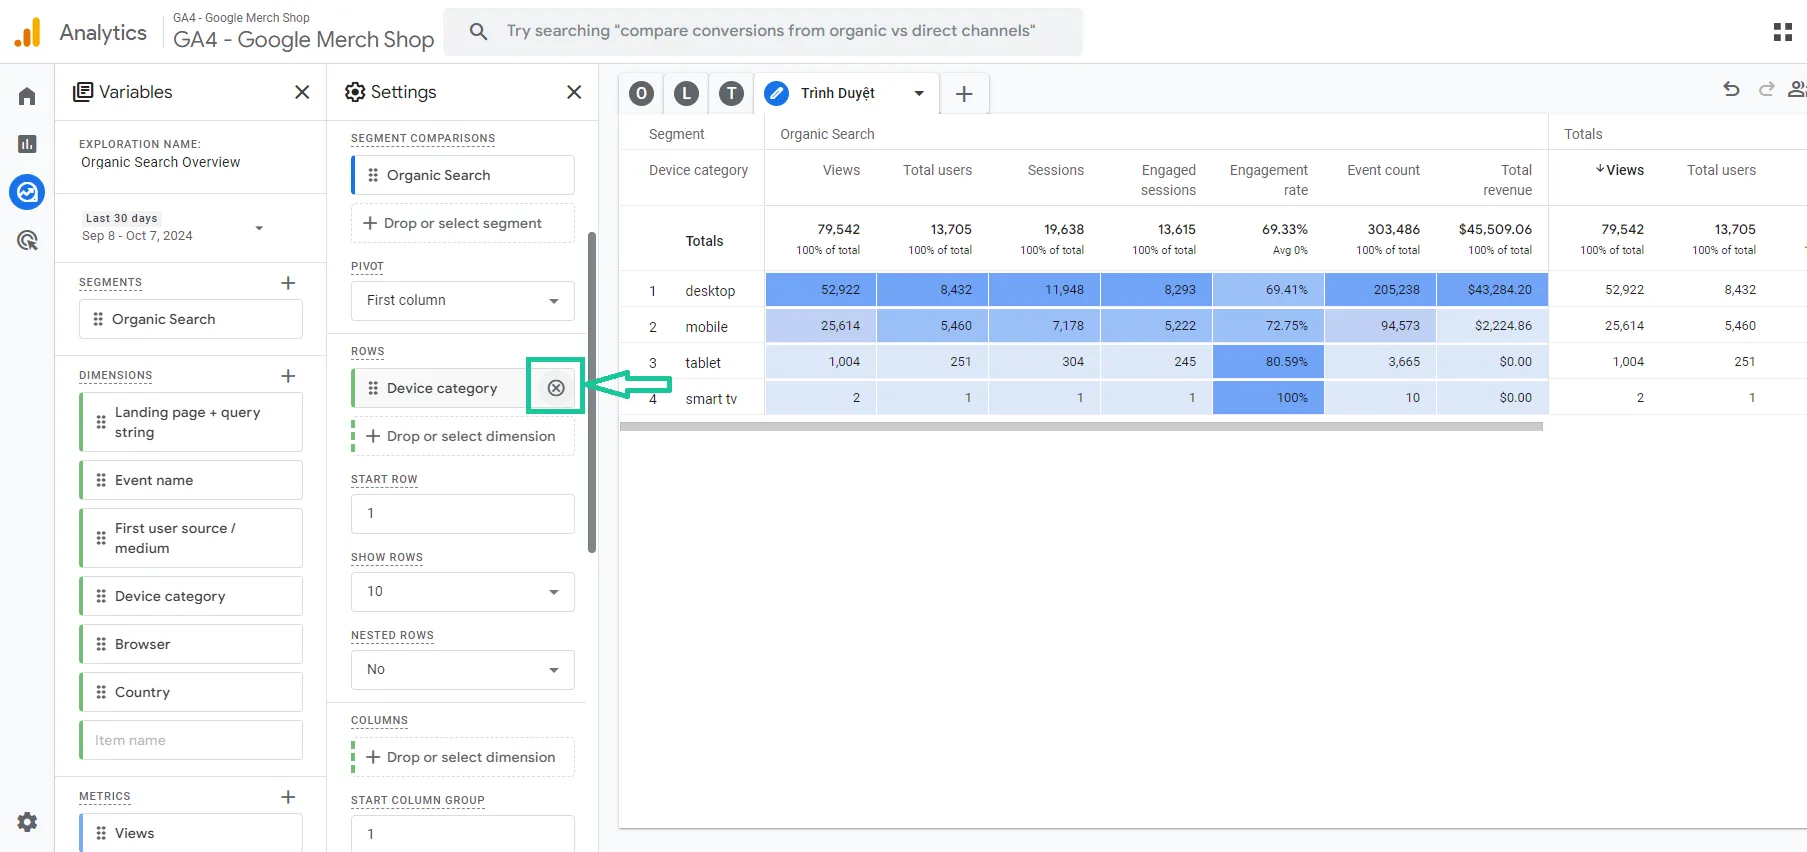1807x852 pixels.
Task: Open the Advertising icon in the left sidebar
Action: tap(27, 240)
